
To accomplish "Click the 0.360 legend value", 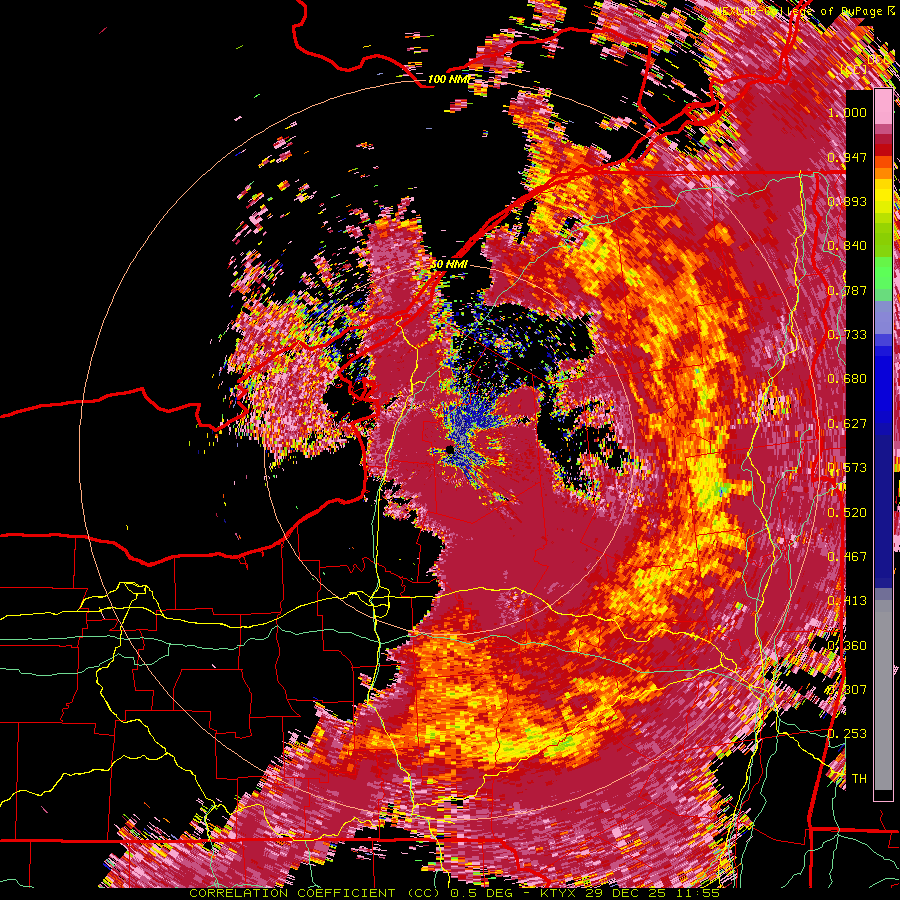I will (847, 646).
